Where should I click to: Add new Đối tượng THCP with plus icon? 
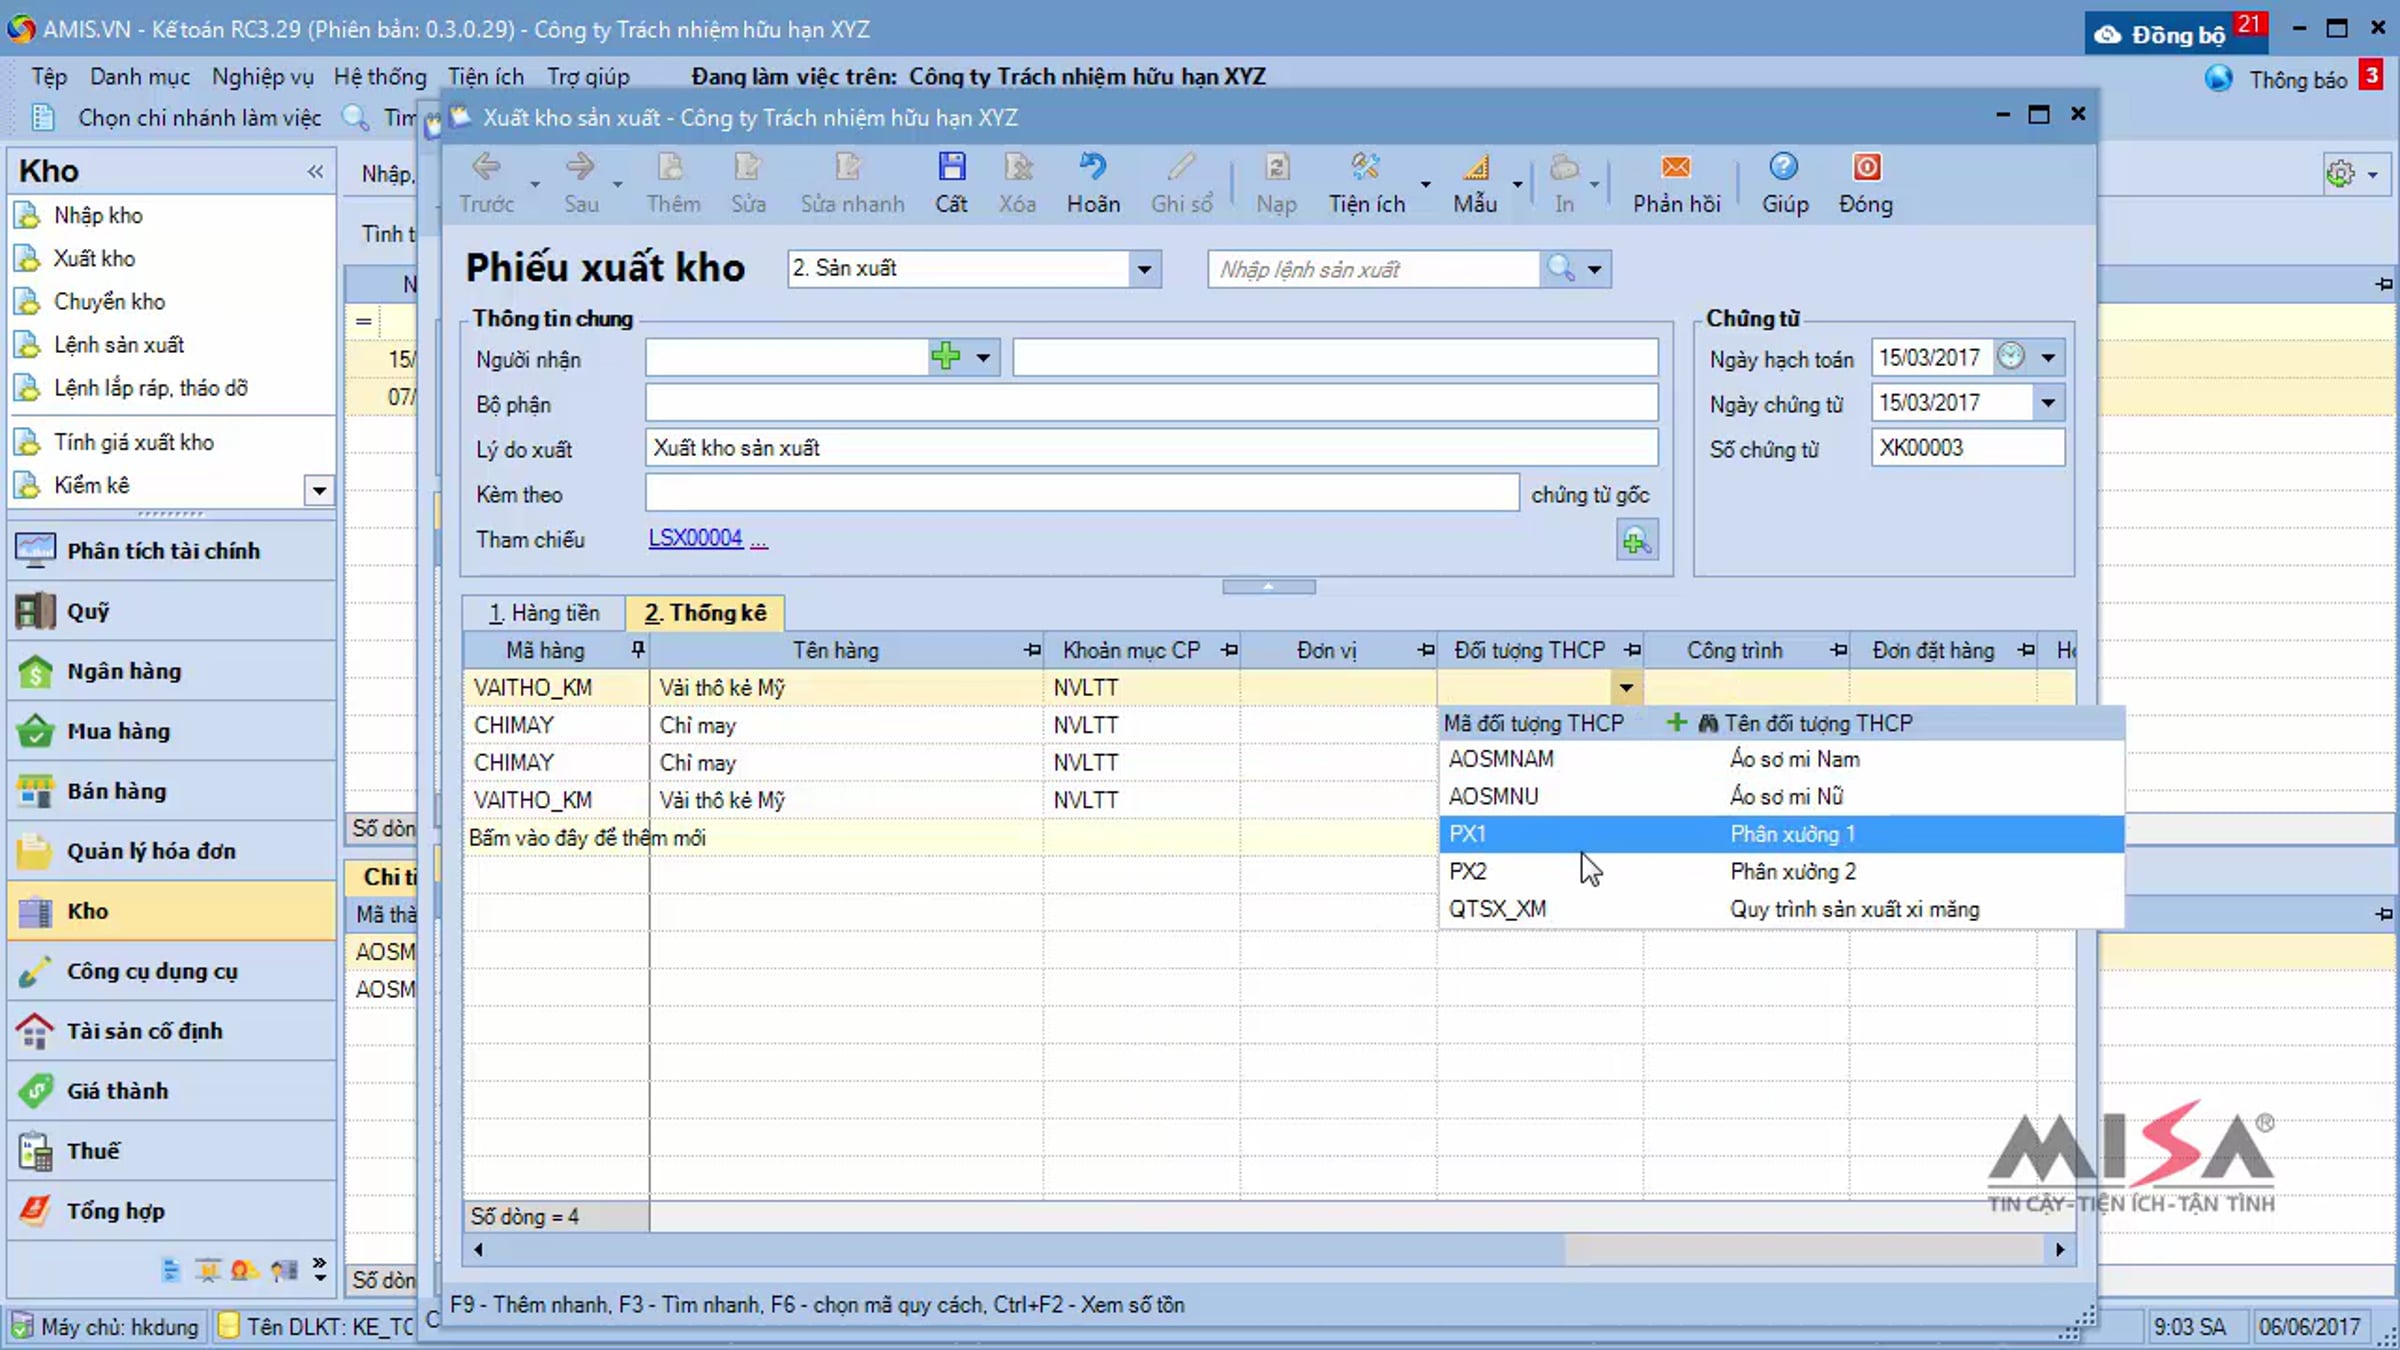tap(1676, 722)
